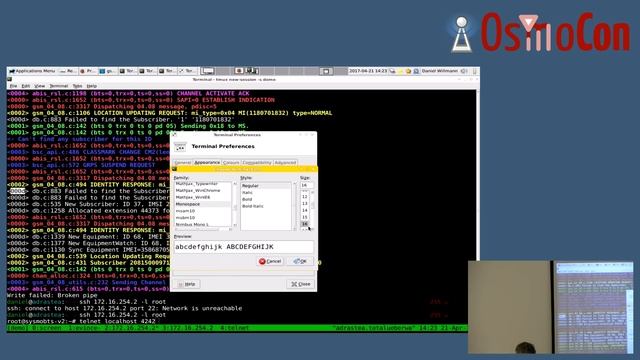The width and height of the screenshot is (640, 360).
Task: Click the 'Network is unreachable' ssh error line
Action: click(124, 308)
